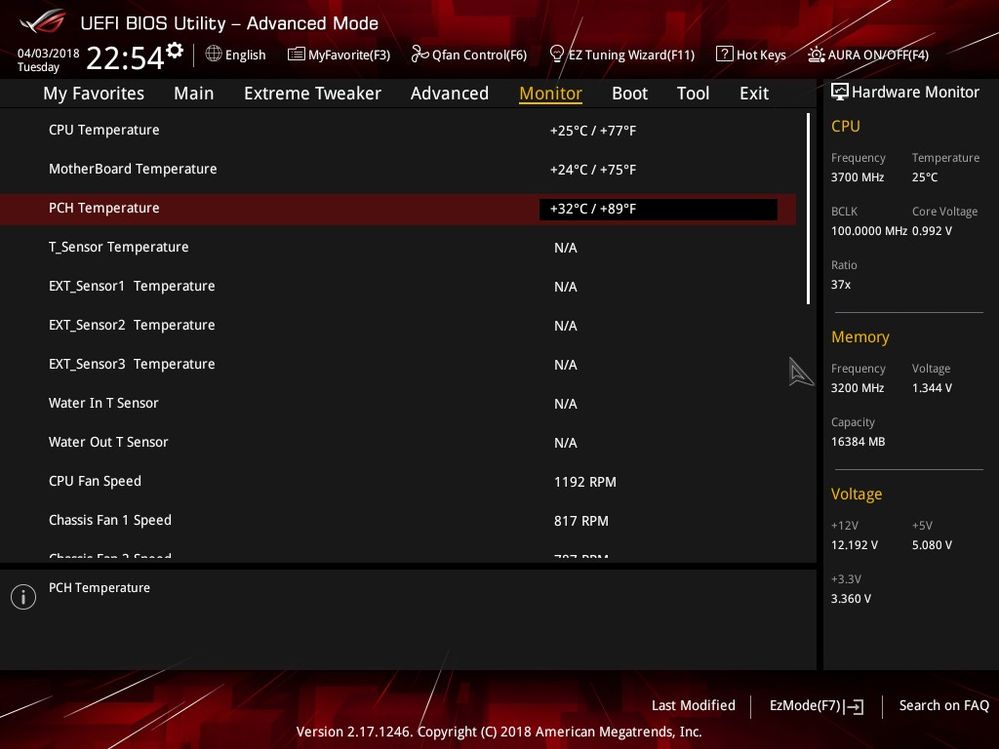Click the Qfan Control fan icon
999x749 pixels.
coord(419,54)
